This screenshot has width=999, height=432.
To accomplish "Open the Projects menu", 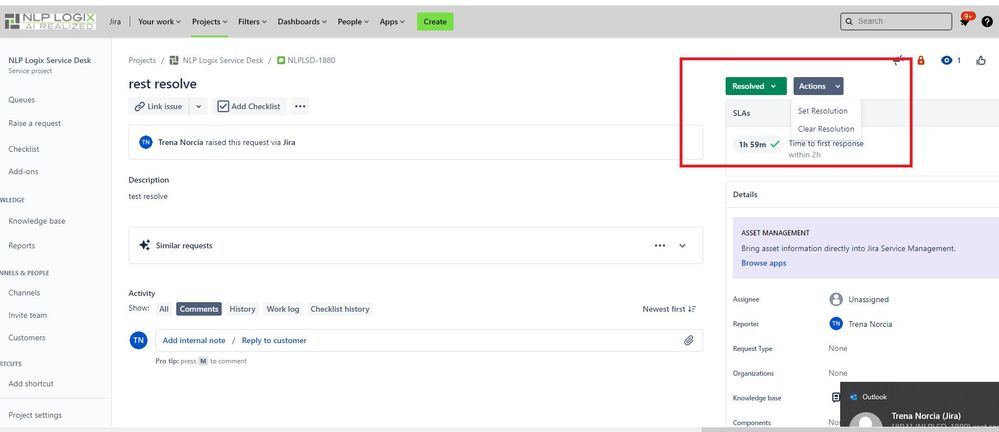I will coord(210,22).
